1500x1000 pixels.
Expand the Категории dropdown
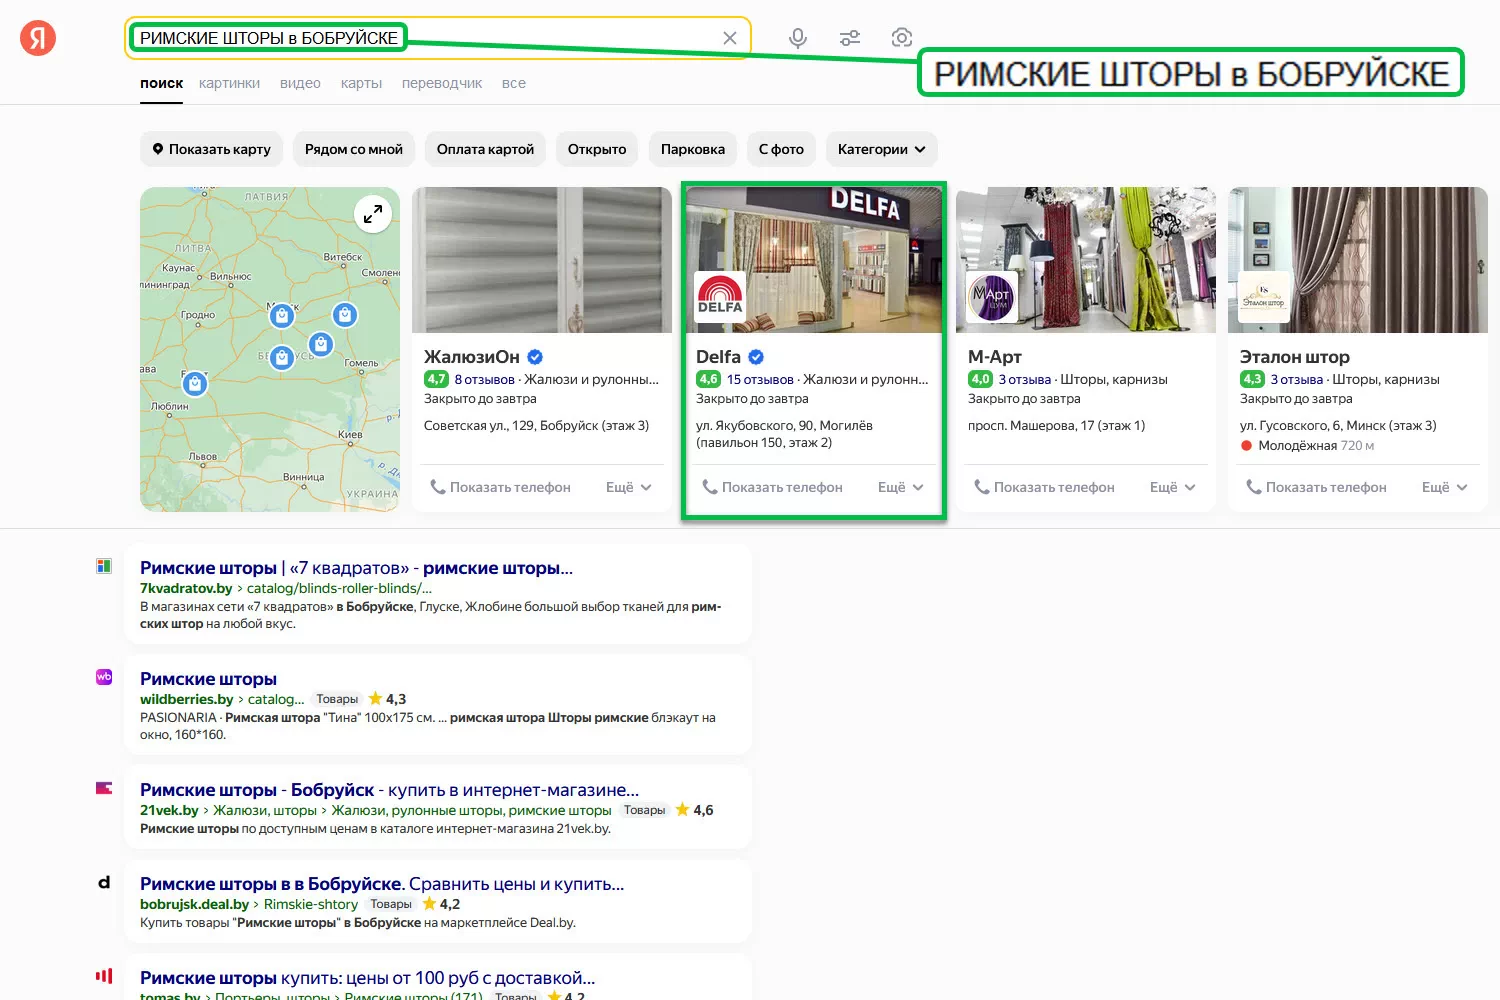pyautogui.click(x=882, y=149)
